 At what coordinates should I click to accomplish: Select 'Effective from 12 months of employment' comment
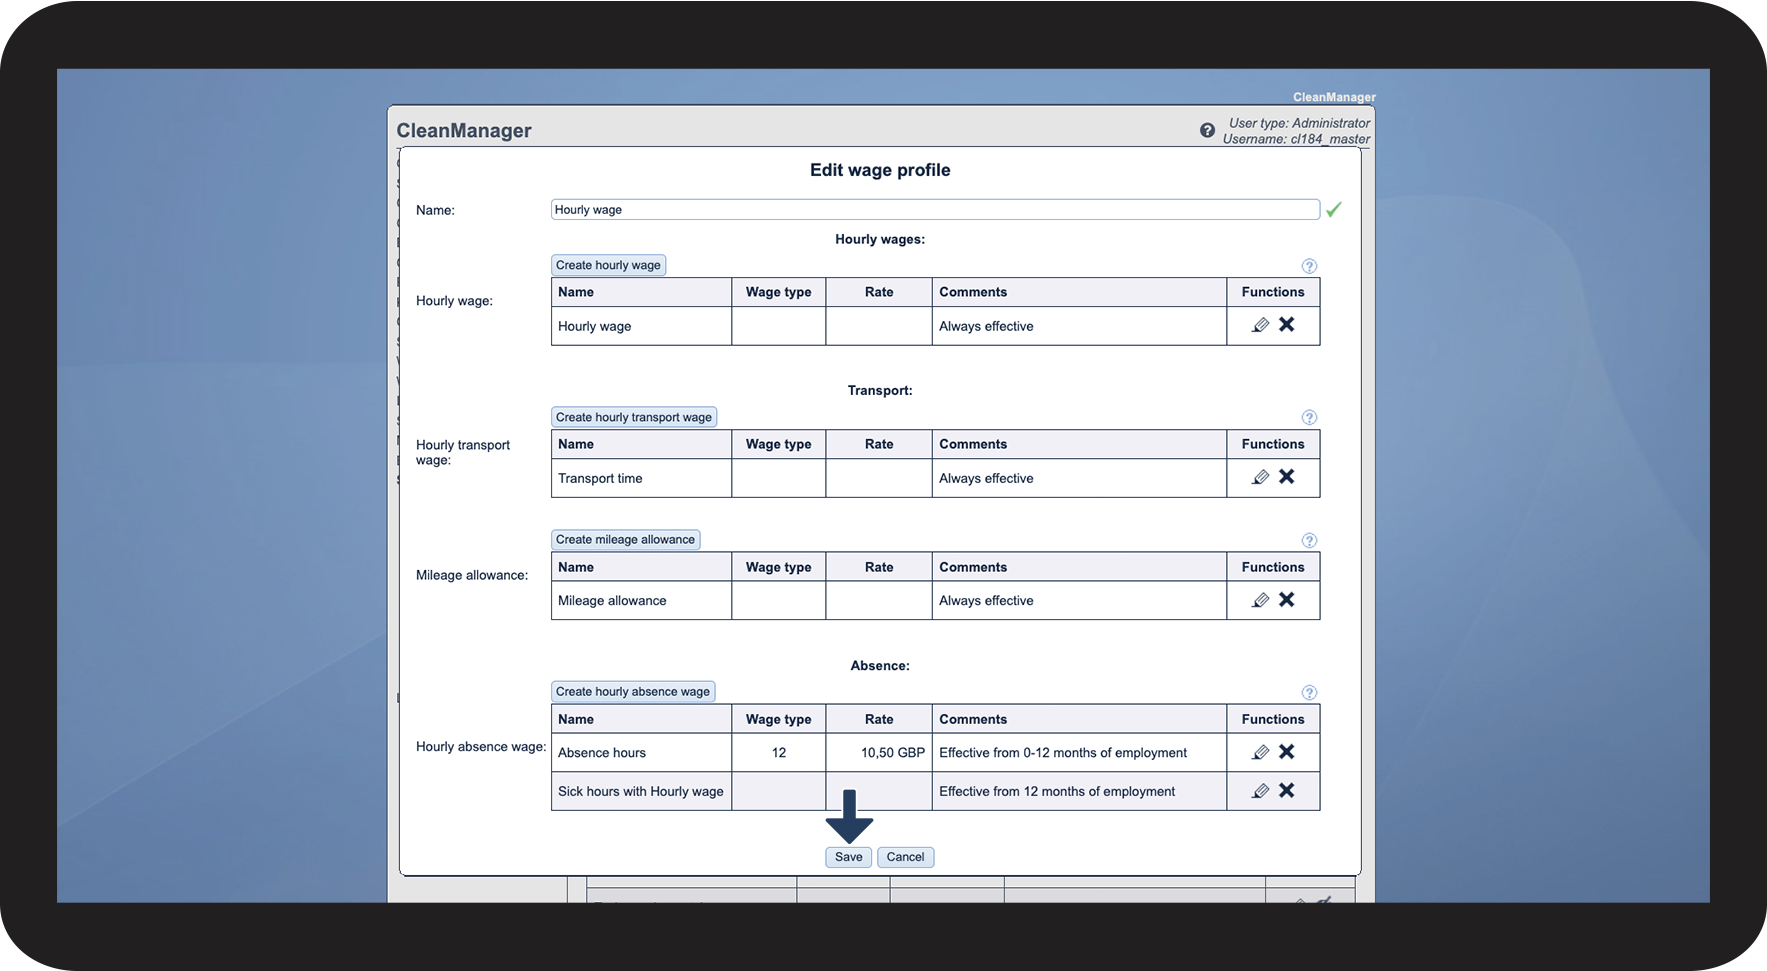point(1057,791)
